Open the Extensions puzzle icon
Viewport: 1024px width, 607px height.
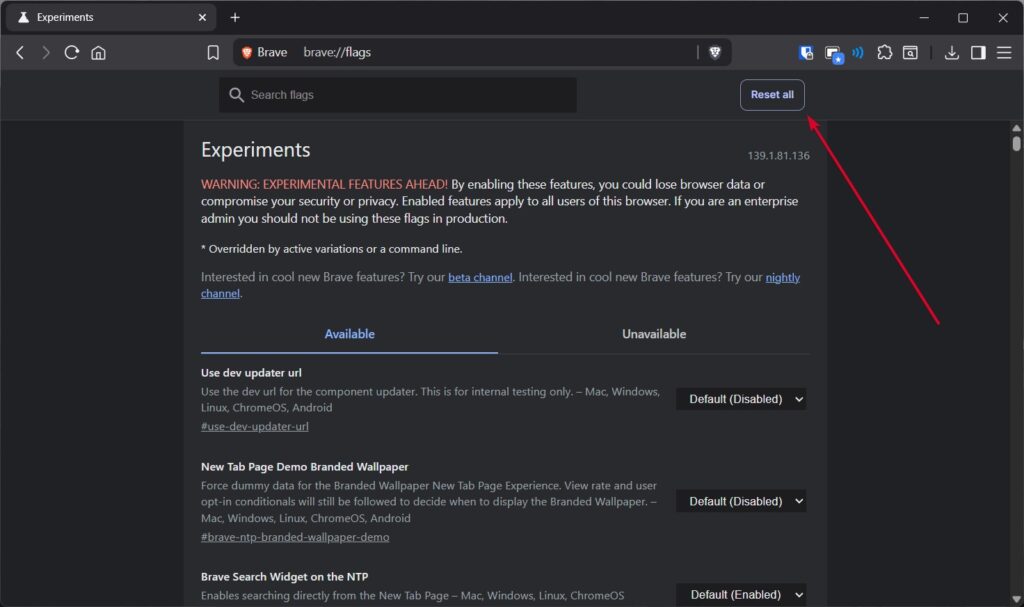click(884, 53)
